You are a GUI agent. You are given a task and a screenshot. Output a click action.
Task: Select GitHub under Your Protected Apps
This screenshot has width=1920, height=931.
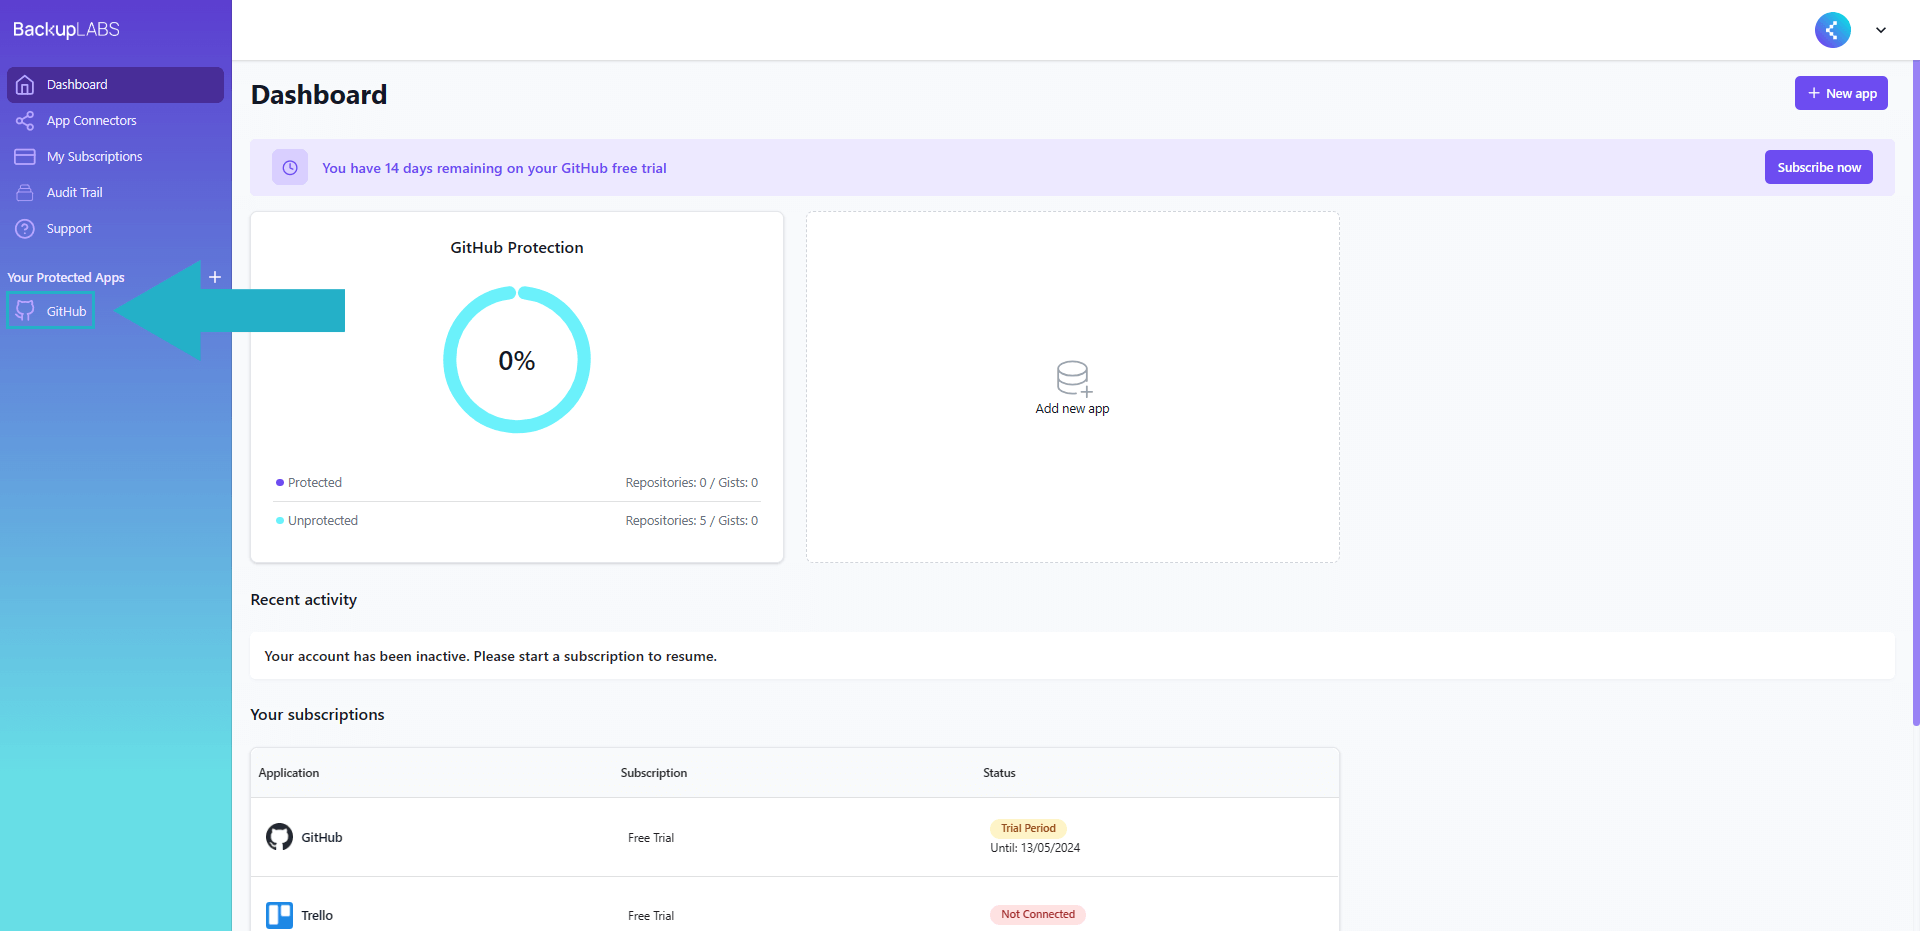(51, 311)
